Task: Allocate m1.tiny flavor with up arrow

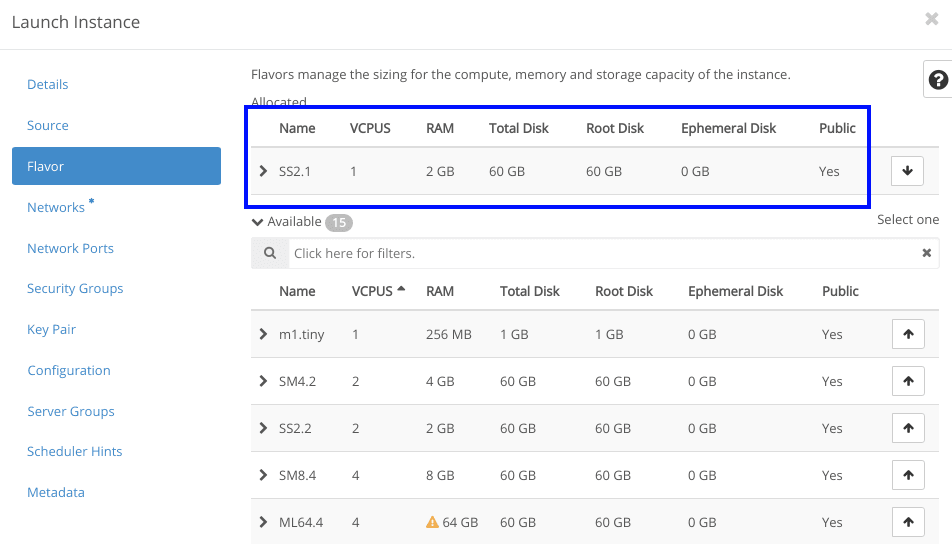Action: point(907,334)
